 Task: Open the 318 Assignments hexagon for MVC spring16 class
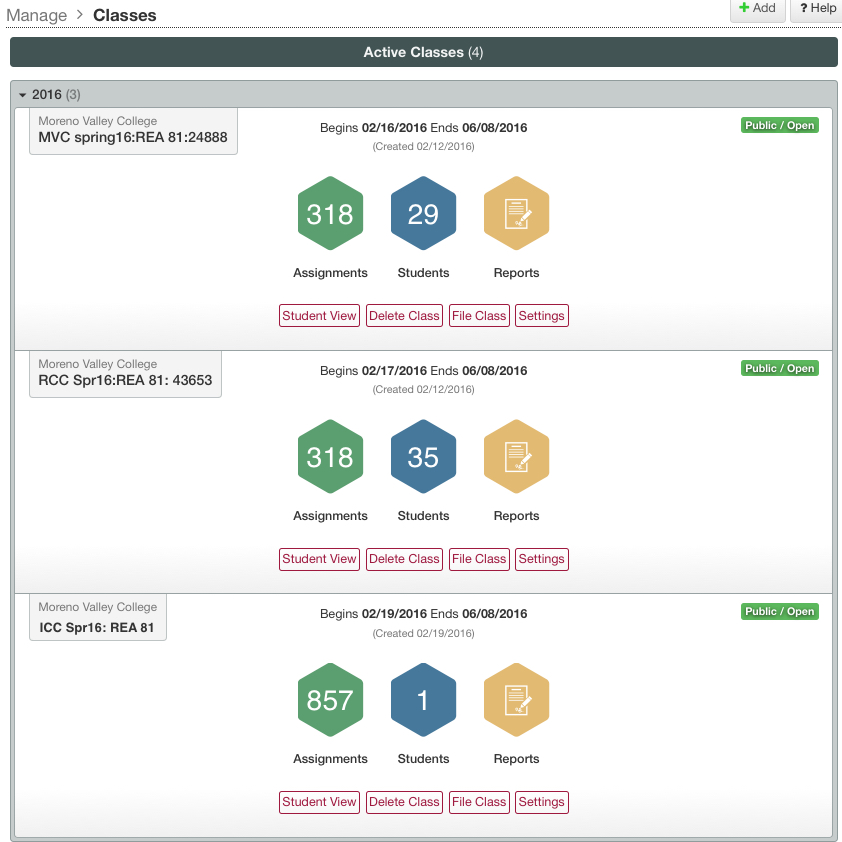pos(330,213)
